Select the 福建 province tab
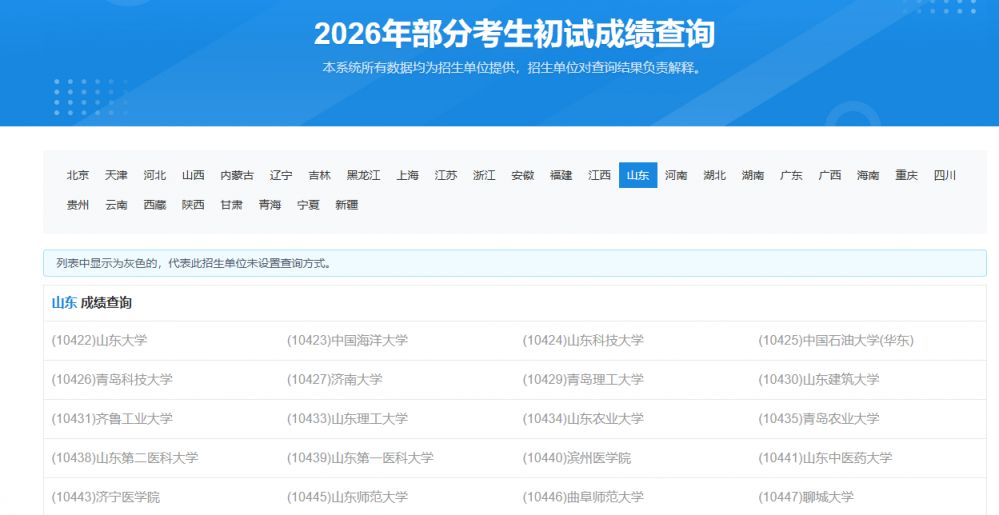 click(x=561, y=175)
